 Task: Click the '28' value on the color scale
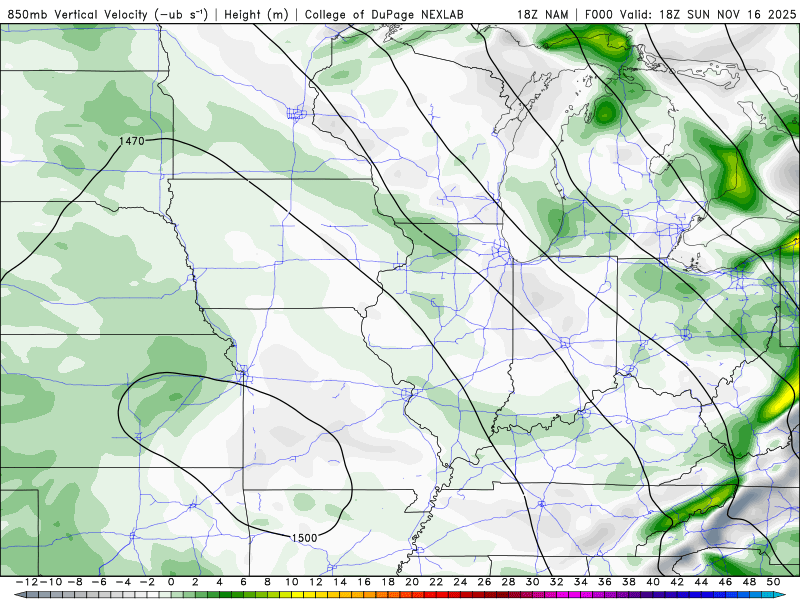(508, 582)
